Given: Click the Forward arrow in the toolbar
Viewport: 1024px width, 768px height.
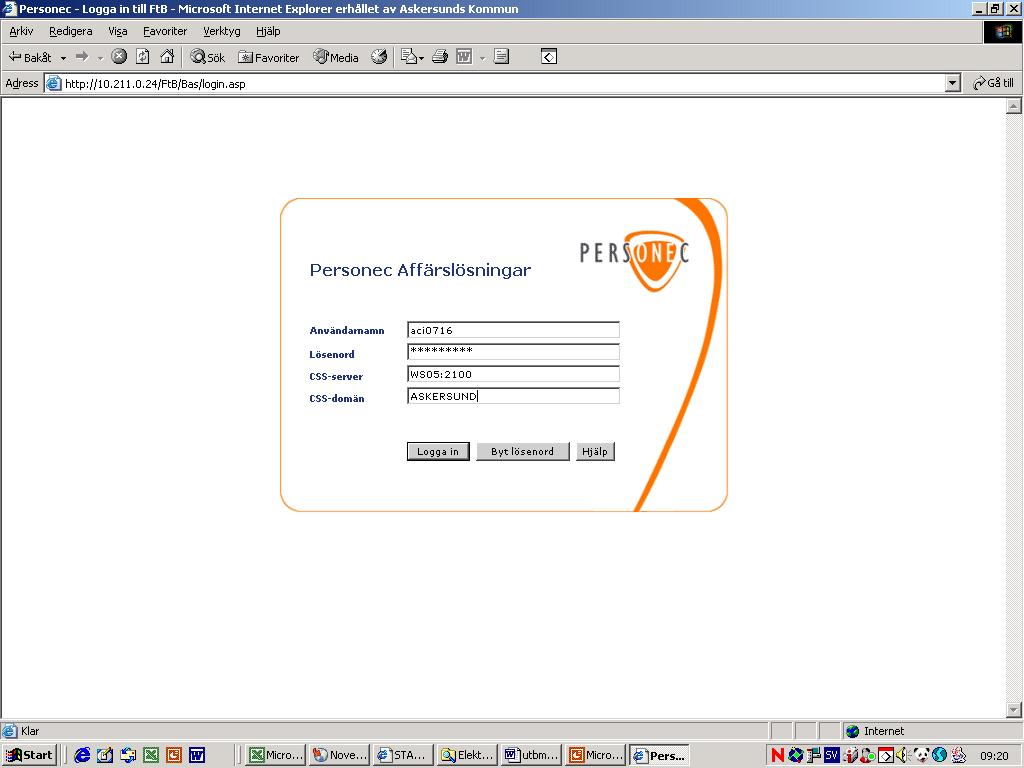Looking at the screenshot, I should [x=82, y=57].
